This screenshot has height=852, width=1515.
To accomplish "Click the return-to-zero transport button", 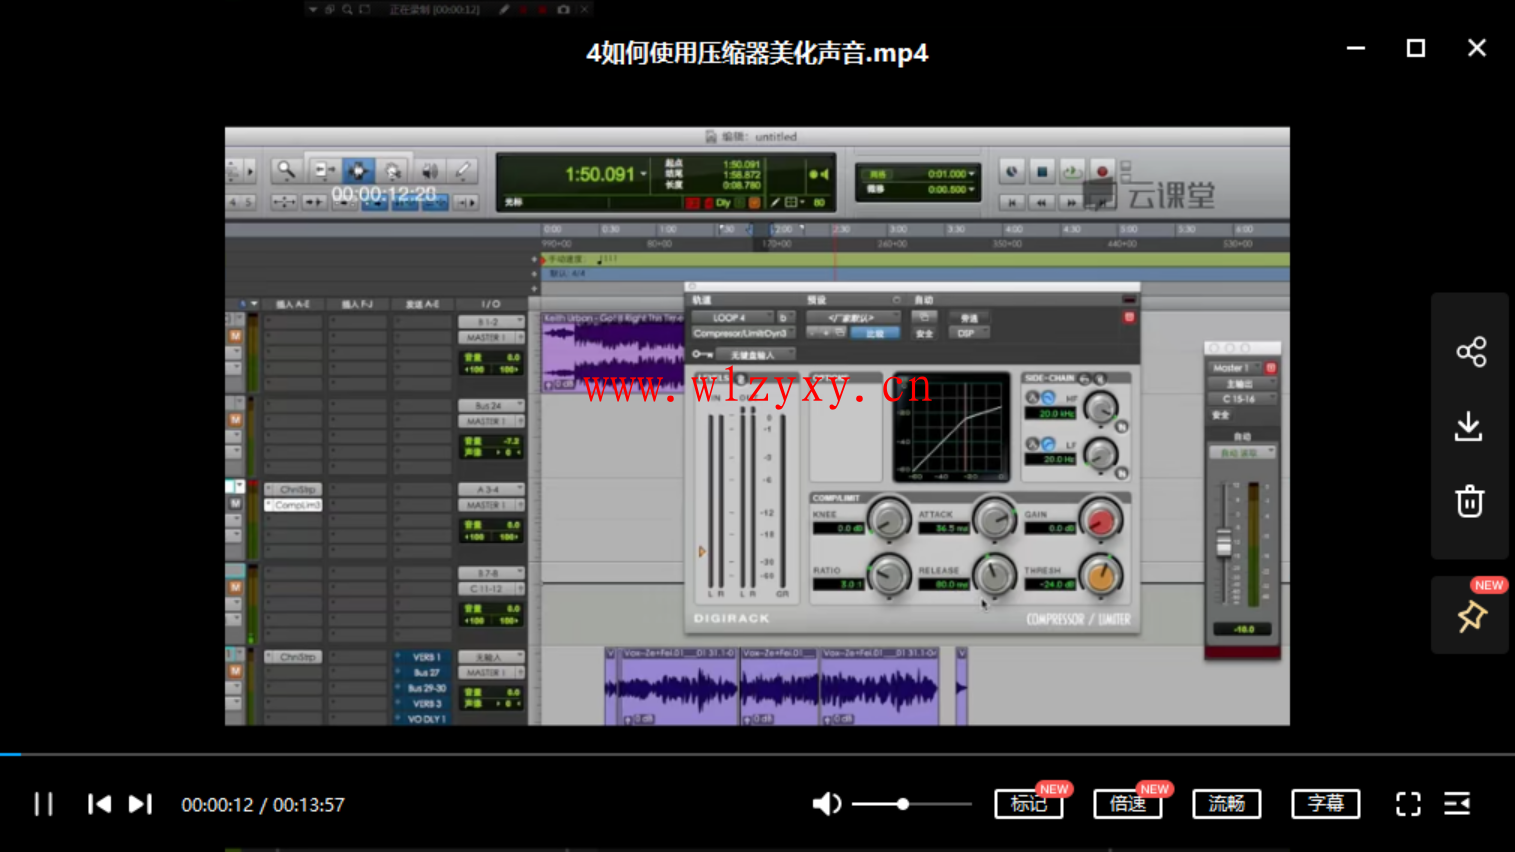I will [x=1012, y=202].
